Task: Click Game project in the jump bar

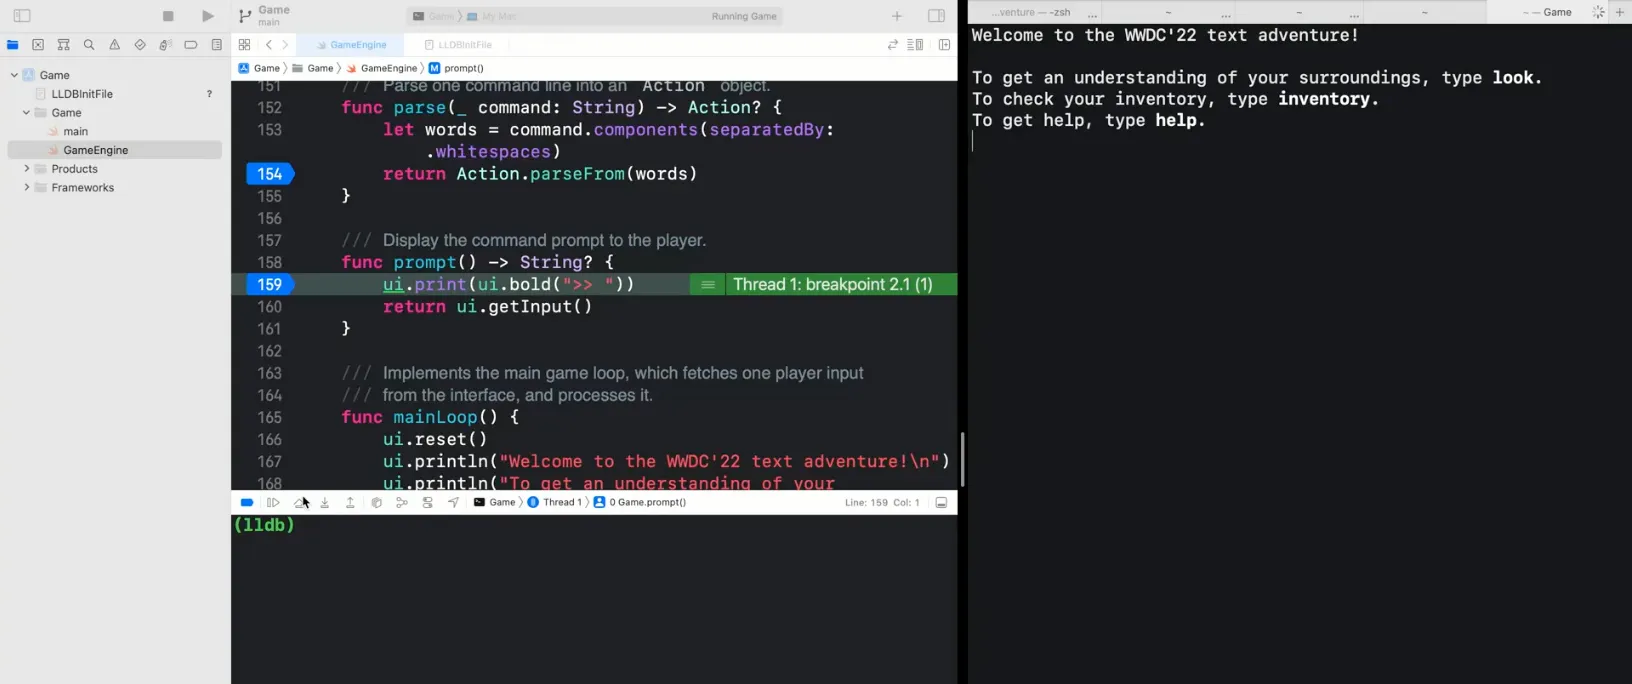Action: tap(259, 68)
